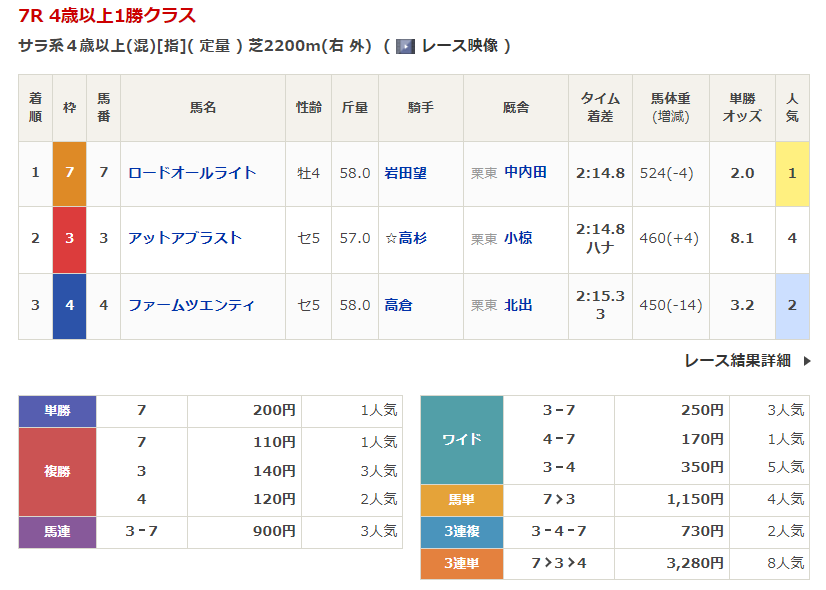Click the 7R 4歳以上1勝クラス race title
The height and width of the screenshot is (590, 826).
click(107, 16)
